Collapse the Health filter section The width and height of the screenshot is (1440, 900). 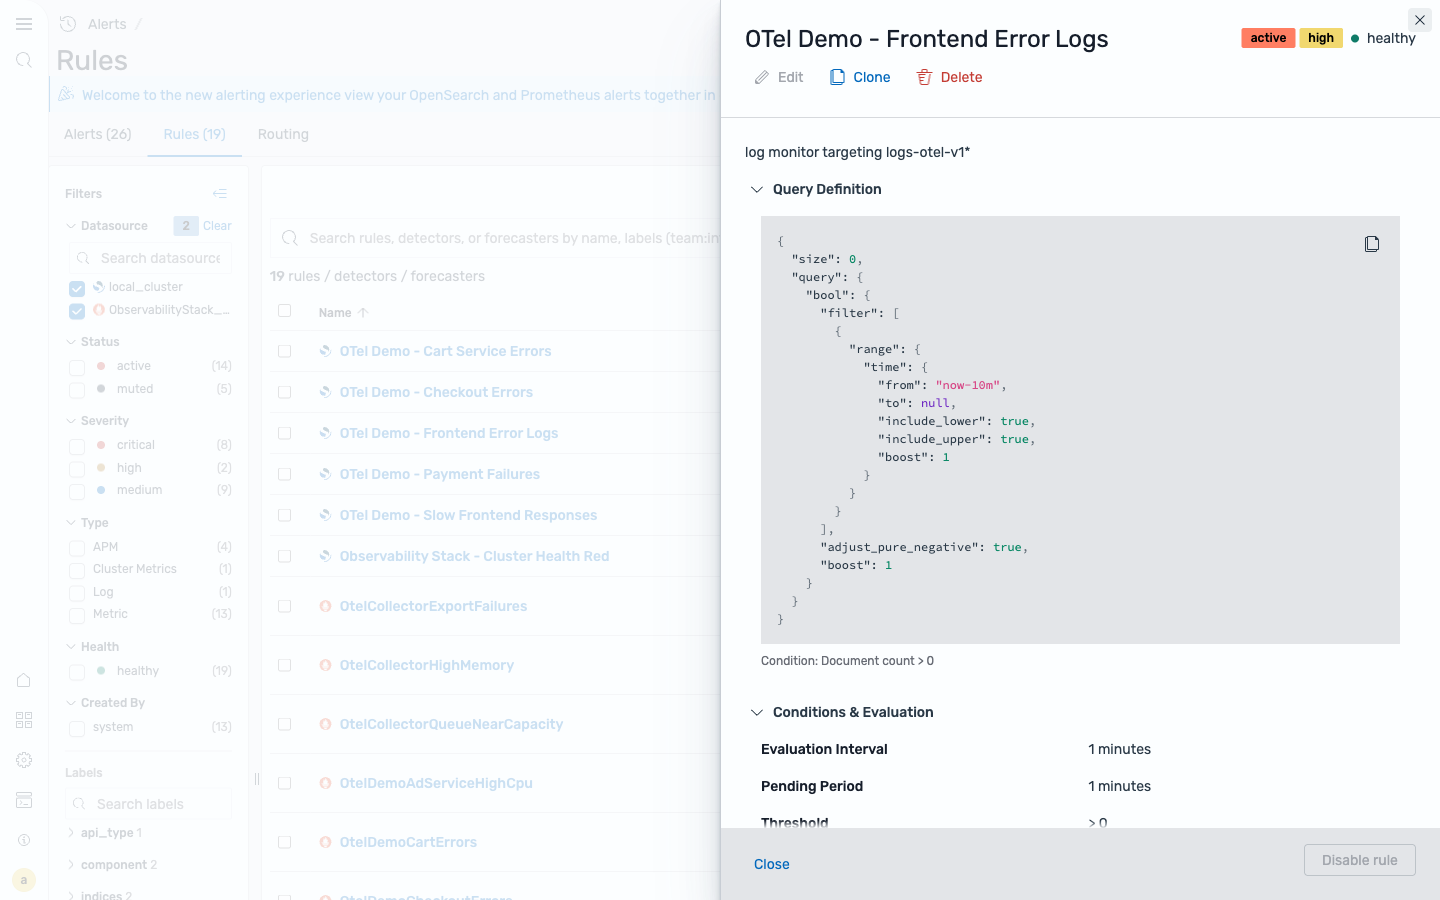click(x=71, y=647)
